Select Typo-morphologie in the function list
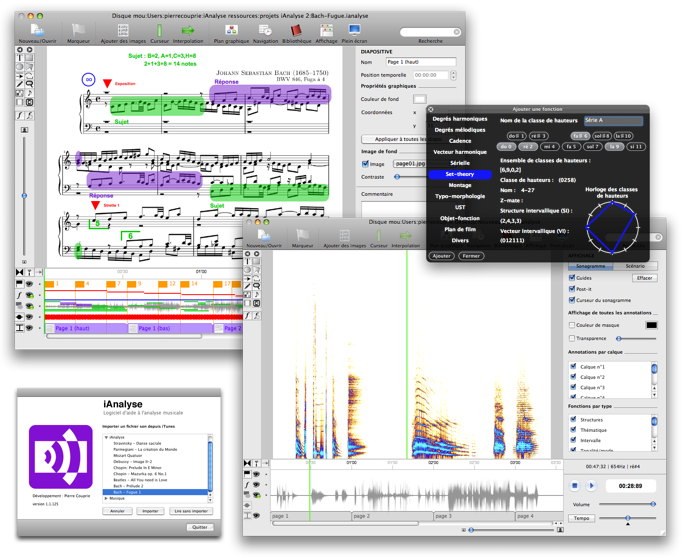The height and width of the screenshot is (558, 685). pos(460,196)
